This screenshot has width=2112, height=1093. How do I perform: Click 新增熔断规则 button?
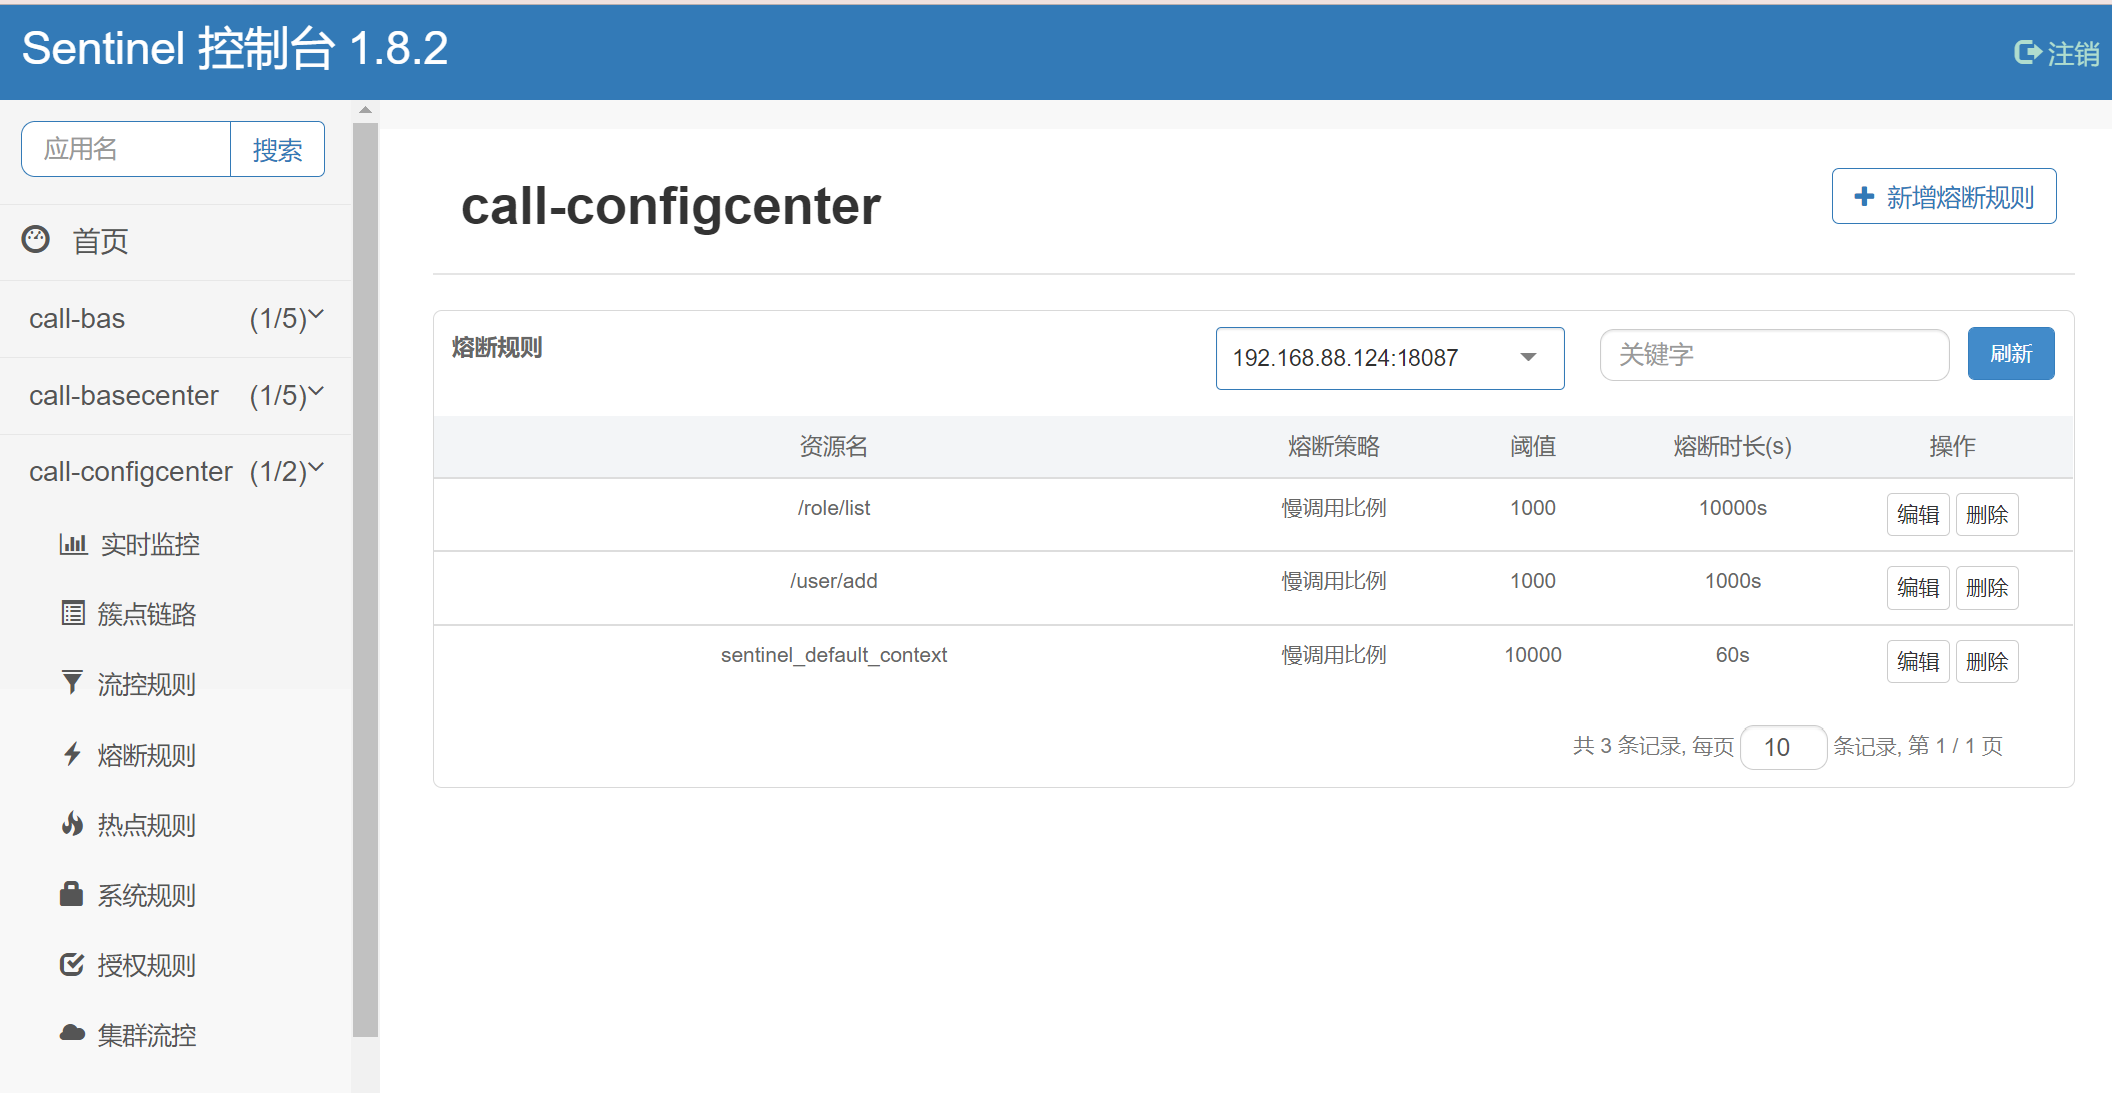(x=1943, y=197)
